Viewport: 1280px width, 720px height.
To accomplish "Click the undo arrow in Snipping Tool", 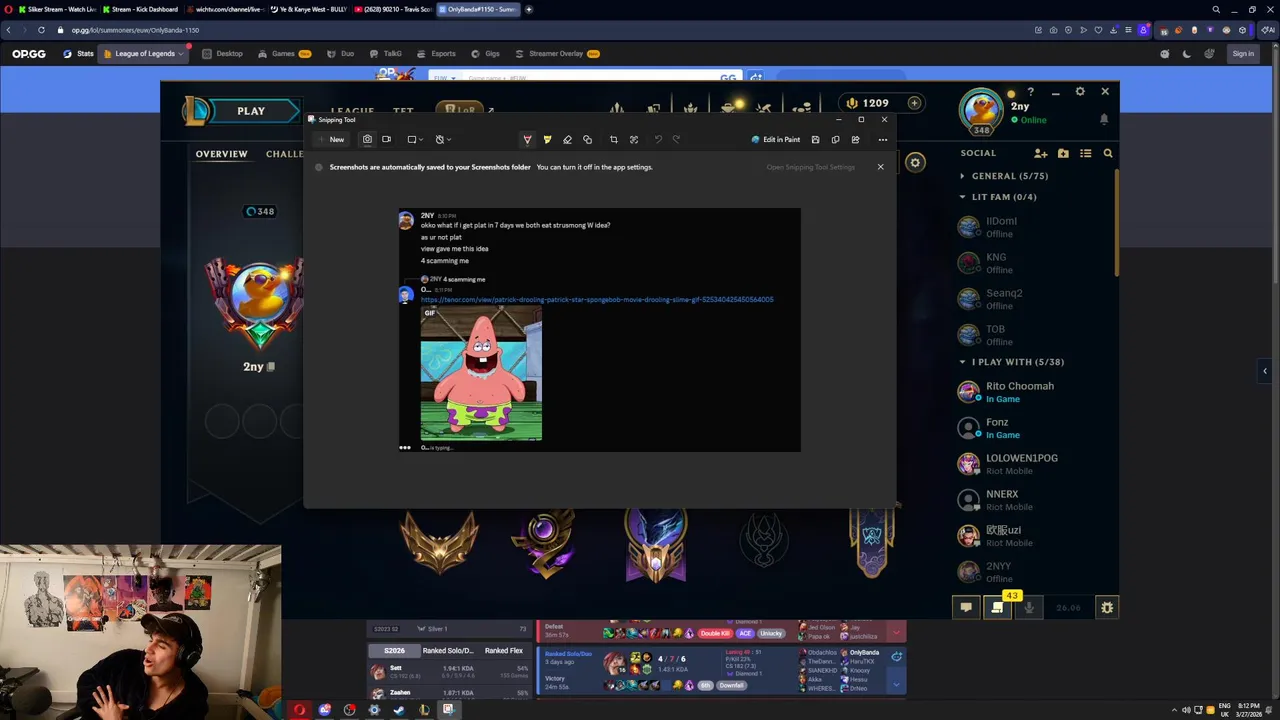I will point(657,140).
